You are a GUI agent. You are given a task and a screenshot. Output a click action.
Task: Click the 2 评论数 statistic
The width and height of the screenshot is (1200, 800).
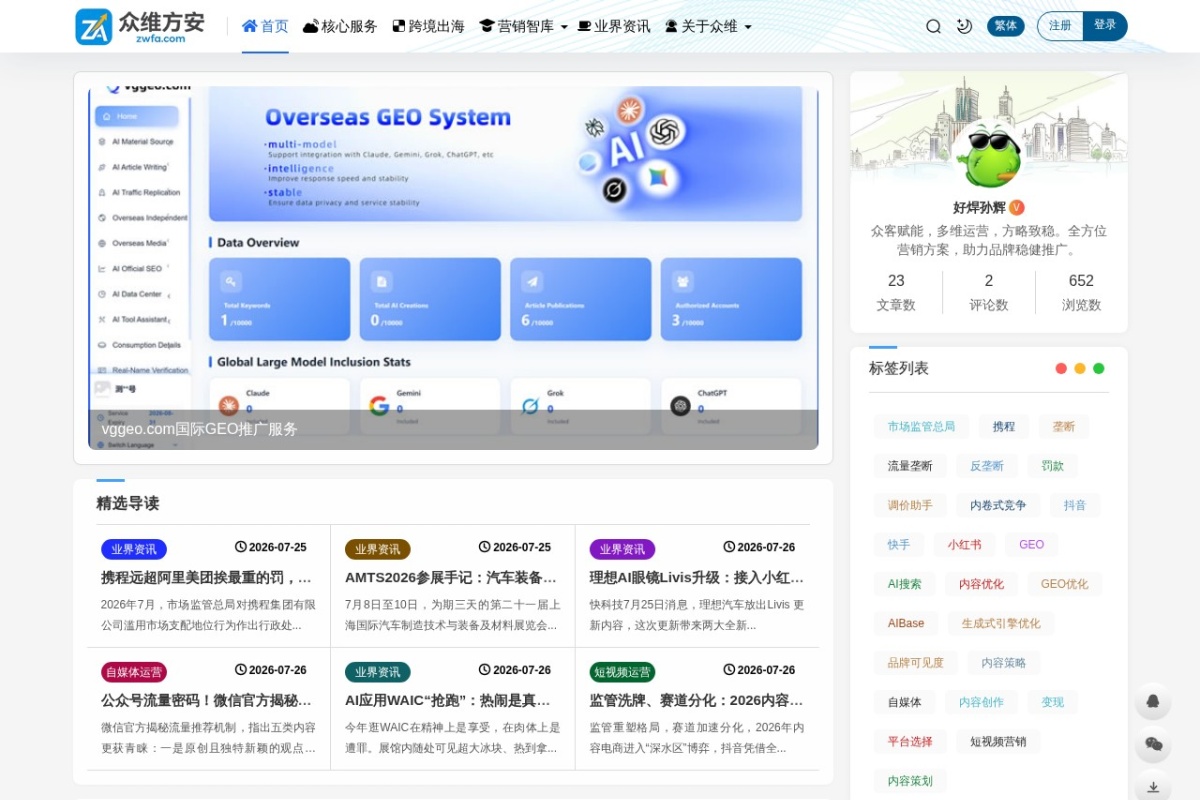point(989,292)
